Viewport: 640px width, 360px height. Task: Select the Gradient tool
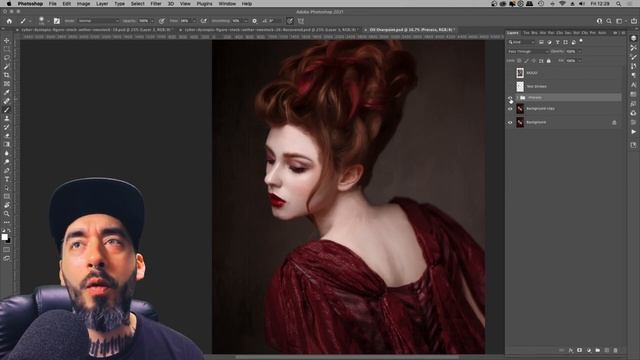[x=7, y=144]
